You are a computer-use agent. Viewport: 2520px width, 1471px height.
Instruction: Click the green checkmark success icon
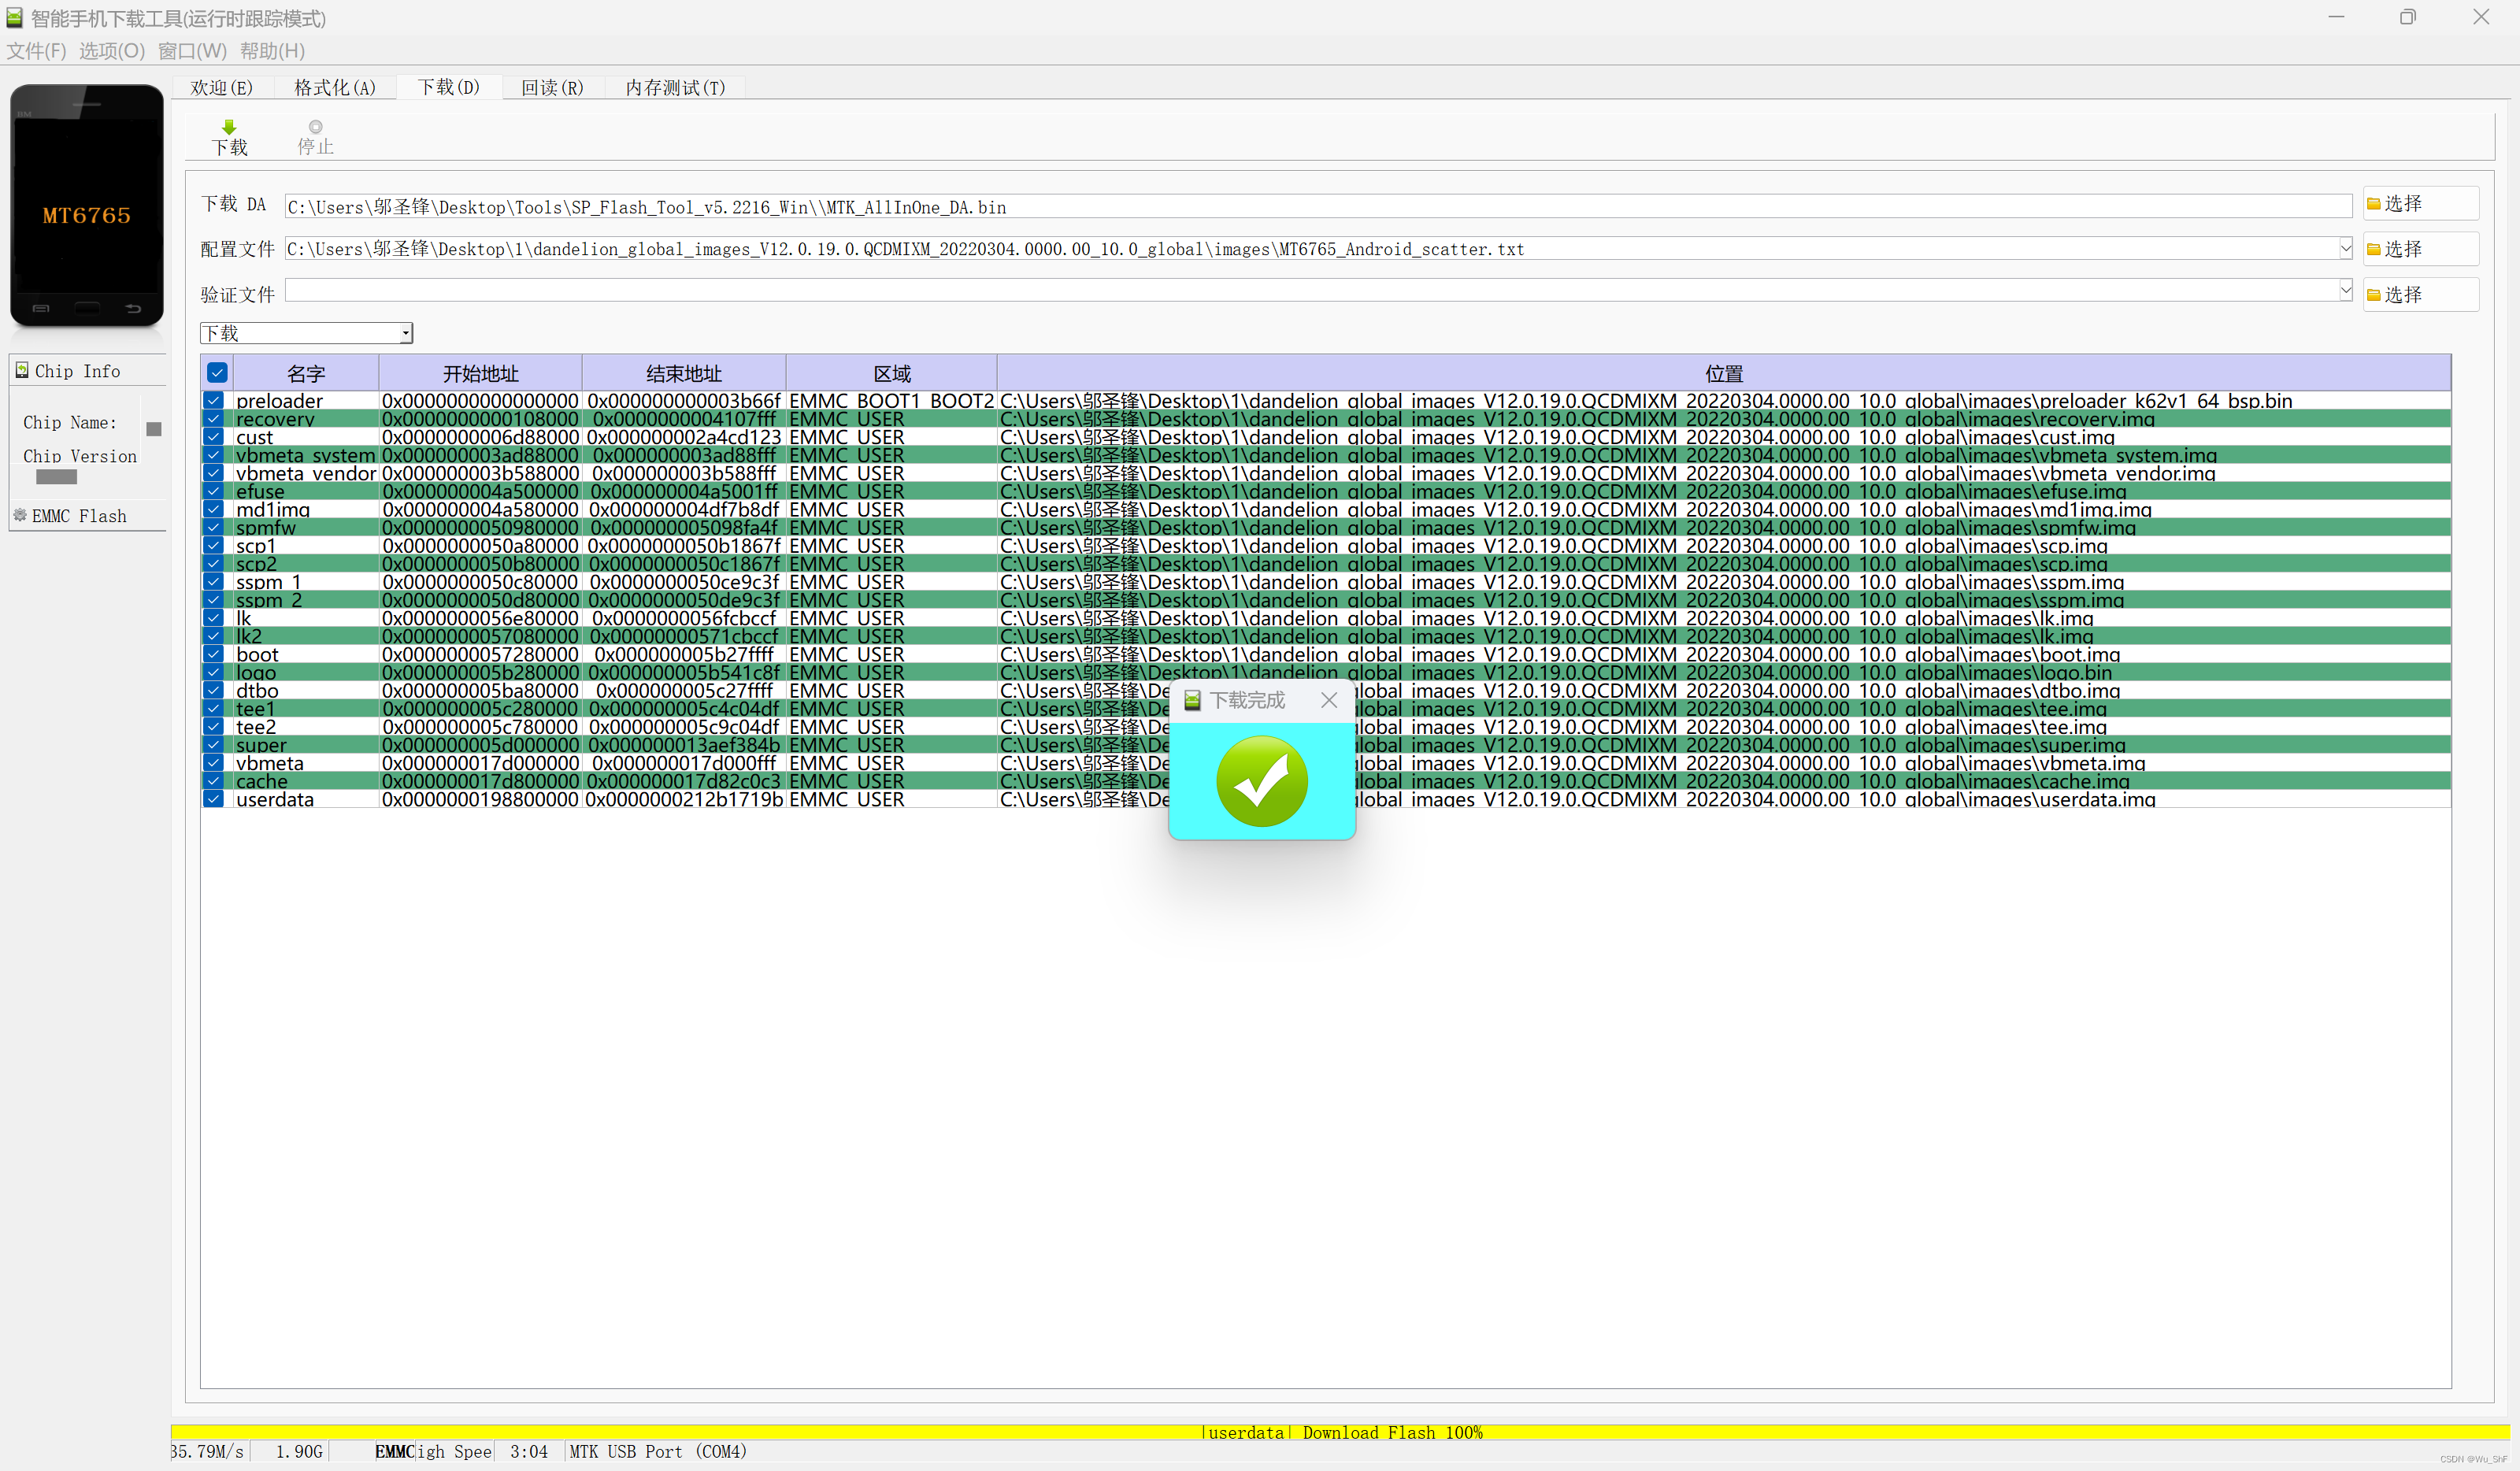pyautogui.click(x=1261, y=781)
